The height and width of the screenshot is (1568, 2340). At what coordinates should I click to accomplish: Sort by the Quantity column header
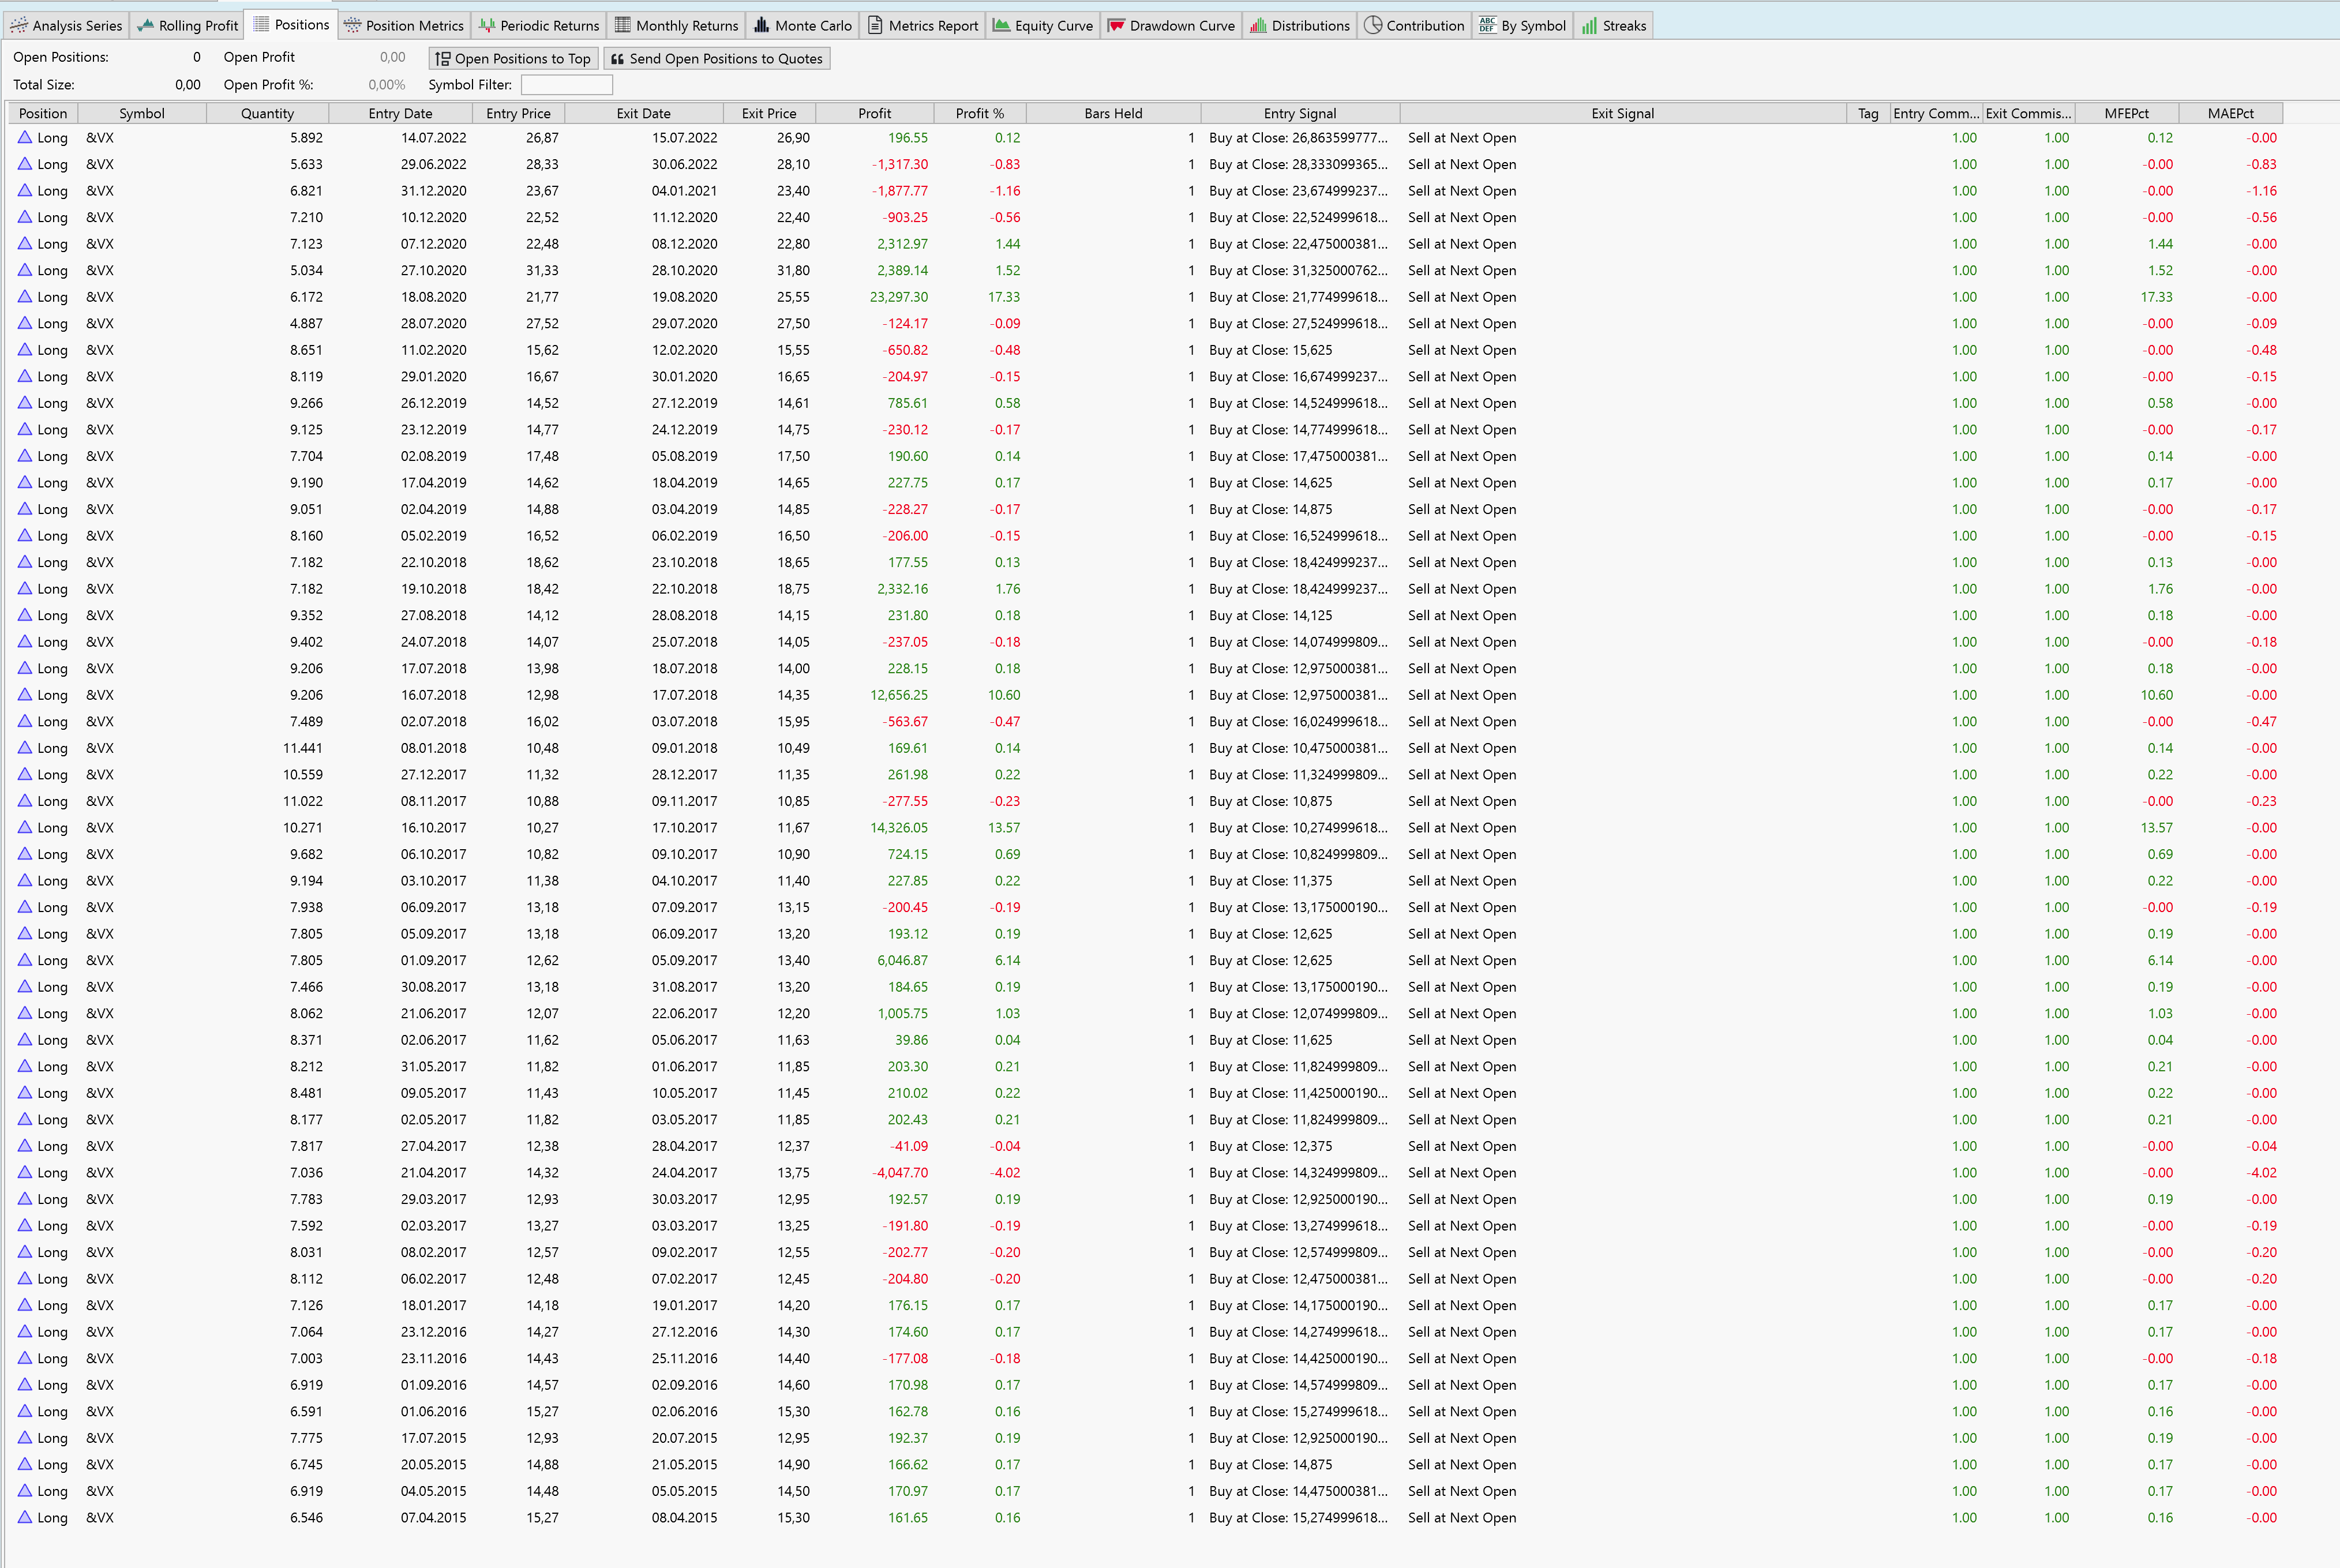pos(267,113)
